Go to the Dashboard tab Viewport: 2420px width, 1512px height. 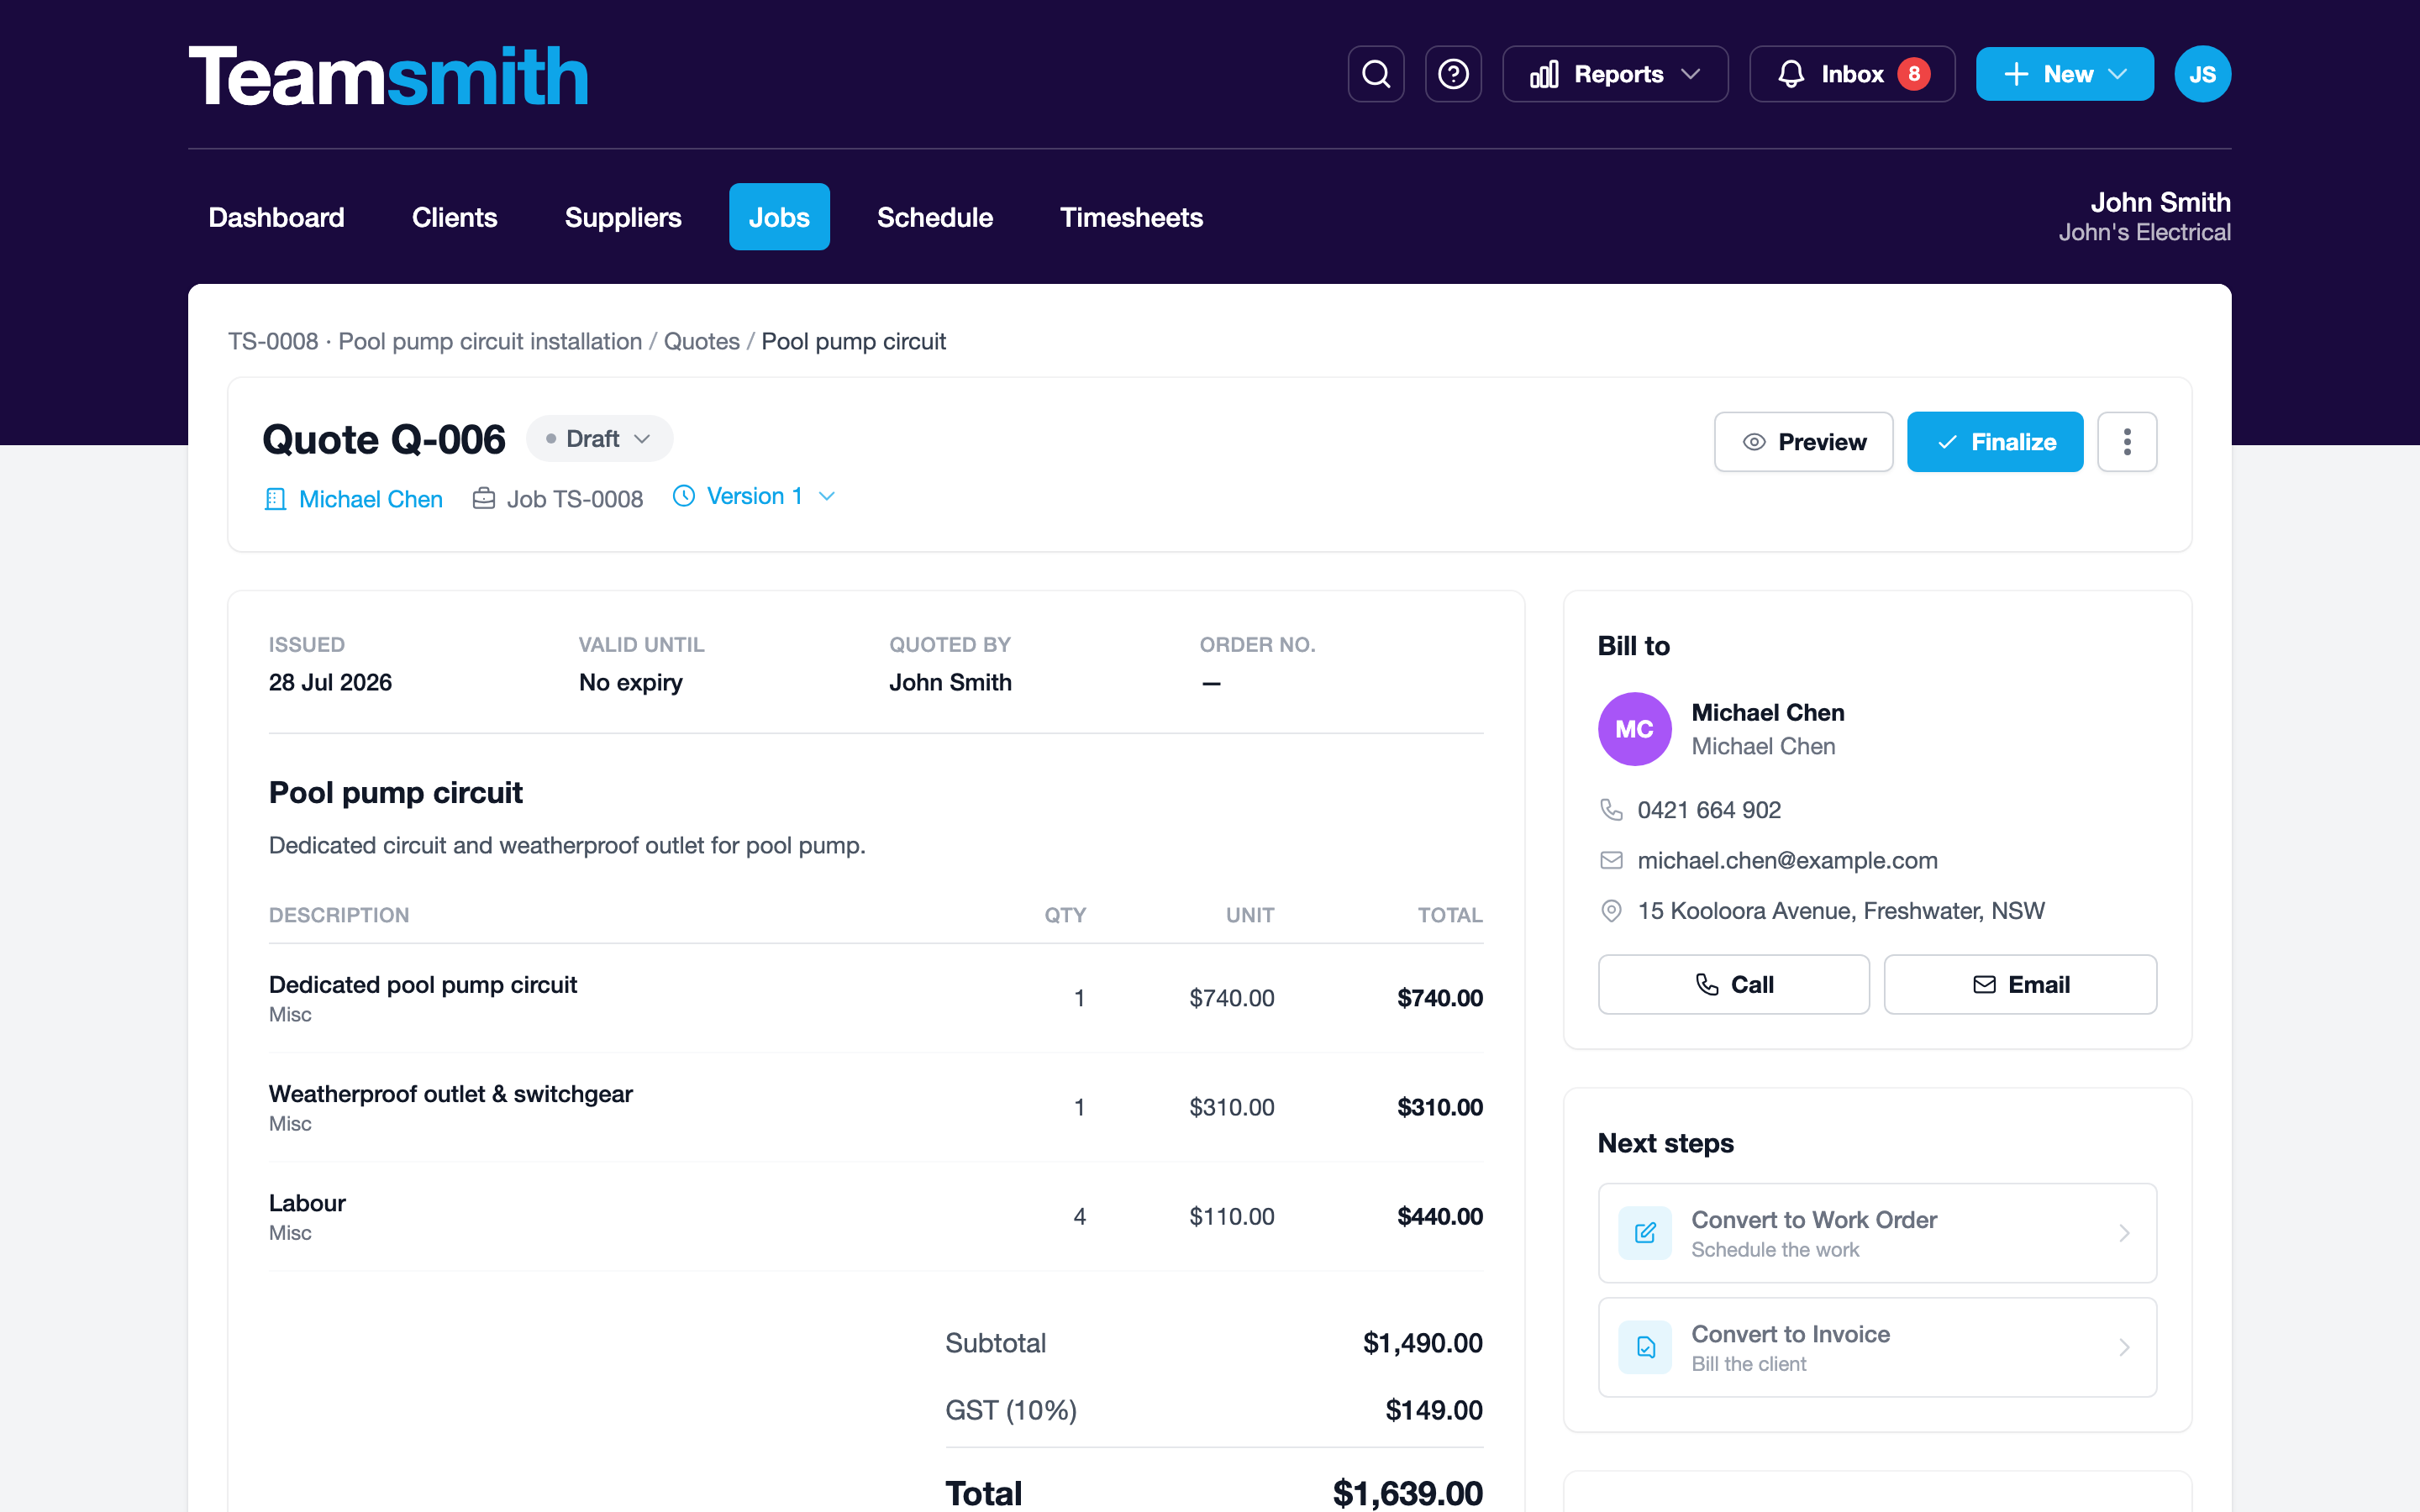tap(276, 217)
